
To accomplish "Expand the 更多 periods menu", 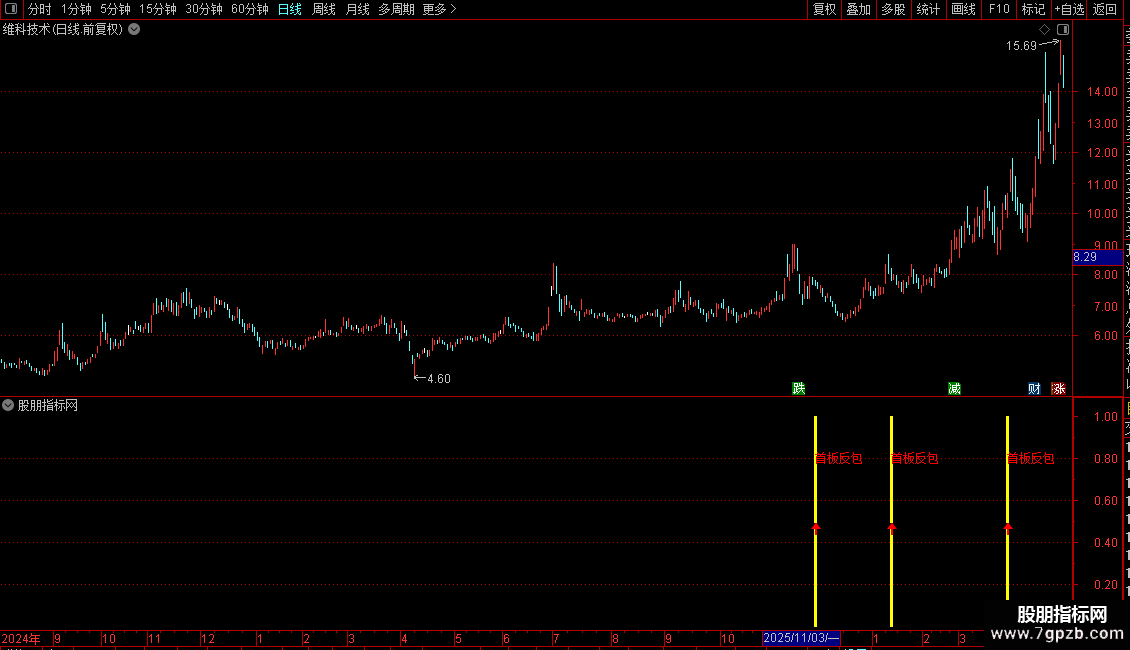I will [x=440, y=9].
